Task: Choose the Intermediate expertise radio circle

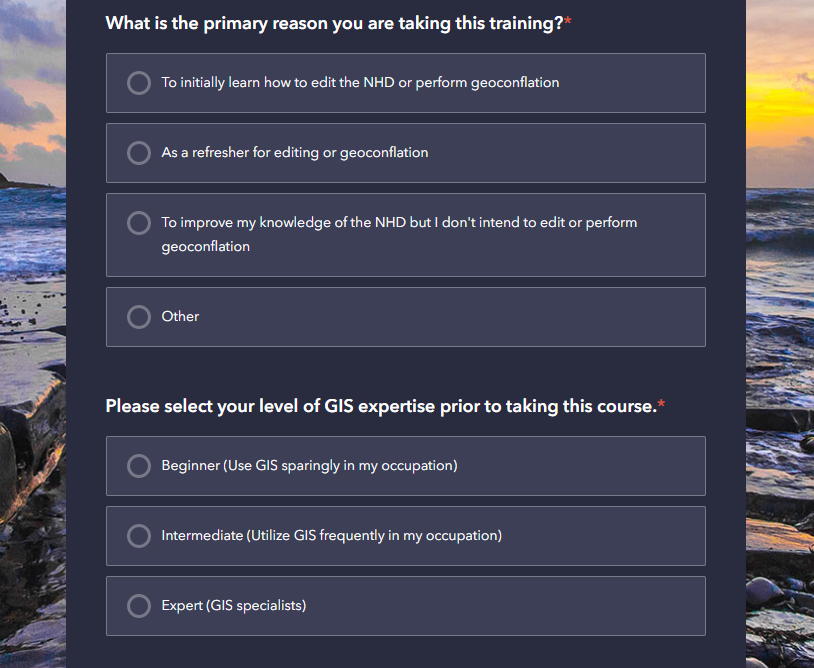Action: [139, 536]
